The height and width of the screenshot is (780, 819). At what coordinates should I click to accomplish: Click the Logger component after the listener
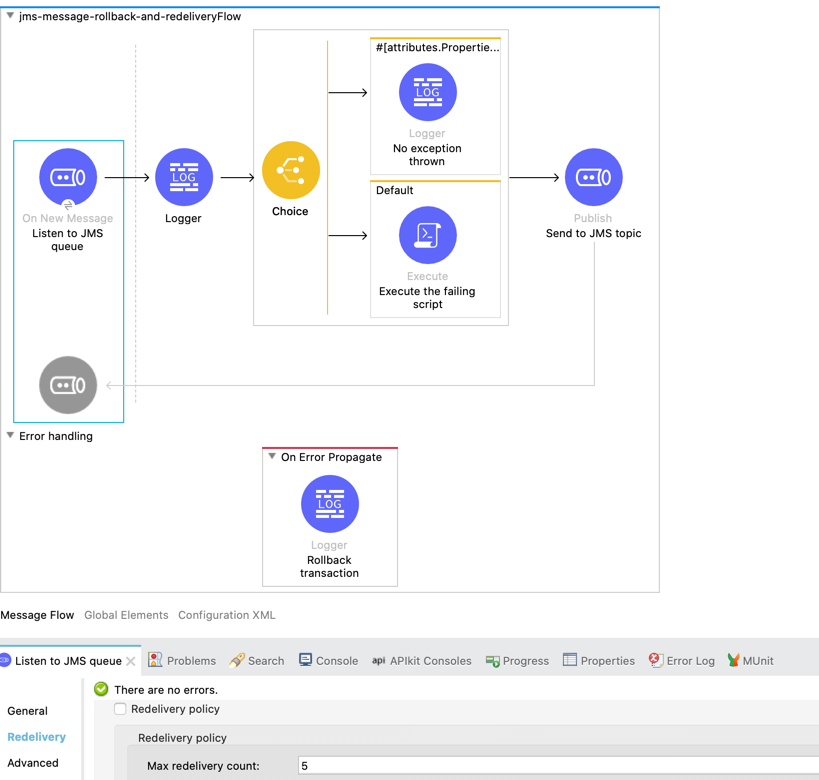tap(184, 176)
